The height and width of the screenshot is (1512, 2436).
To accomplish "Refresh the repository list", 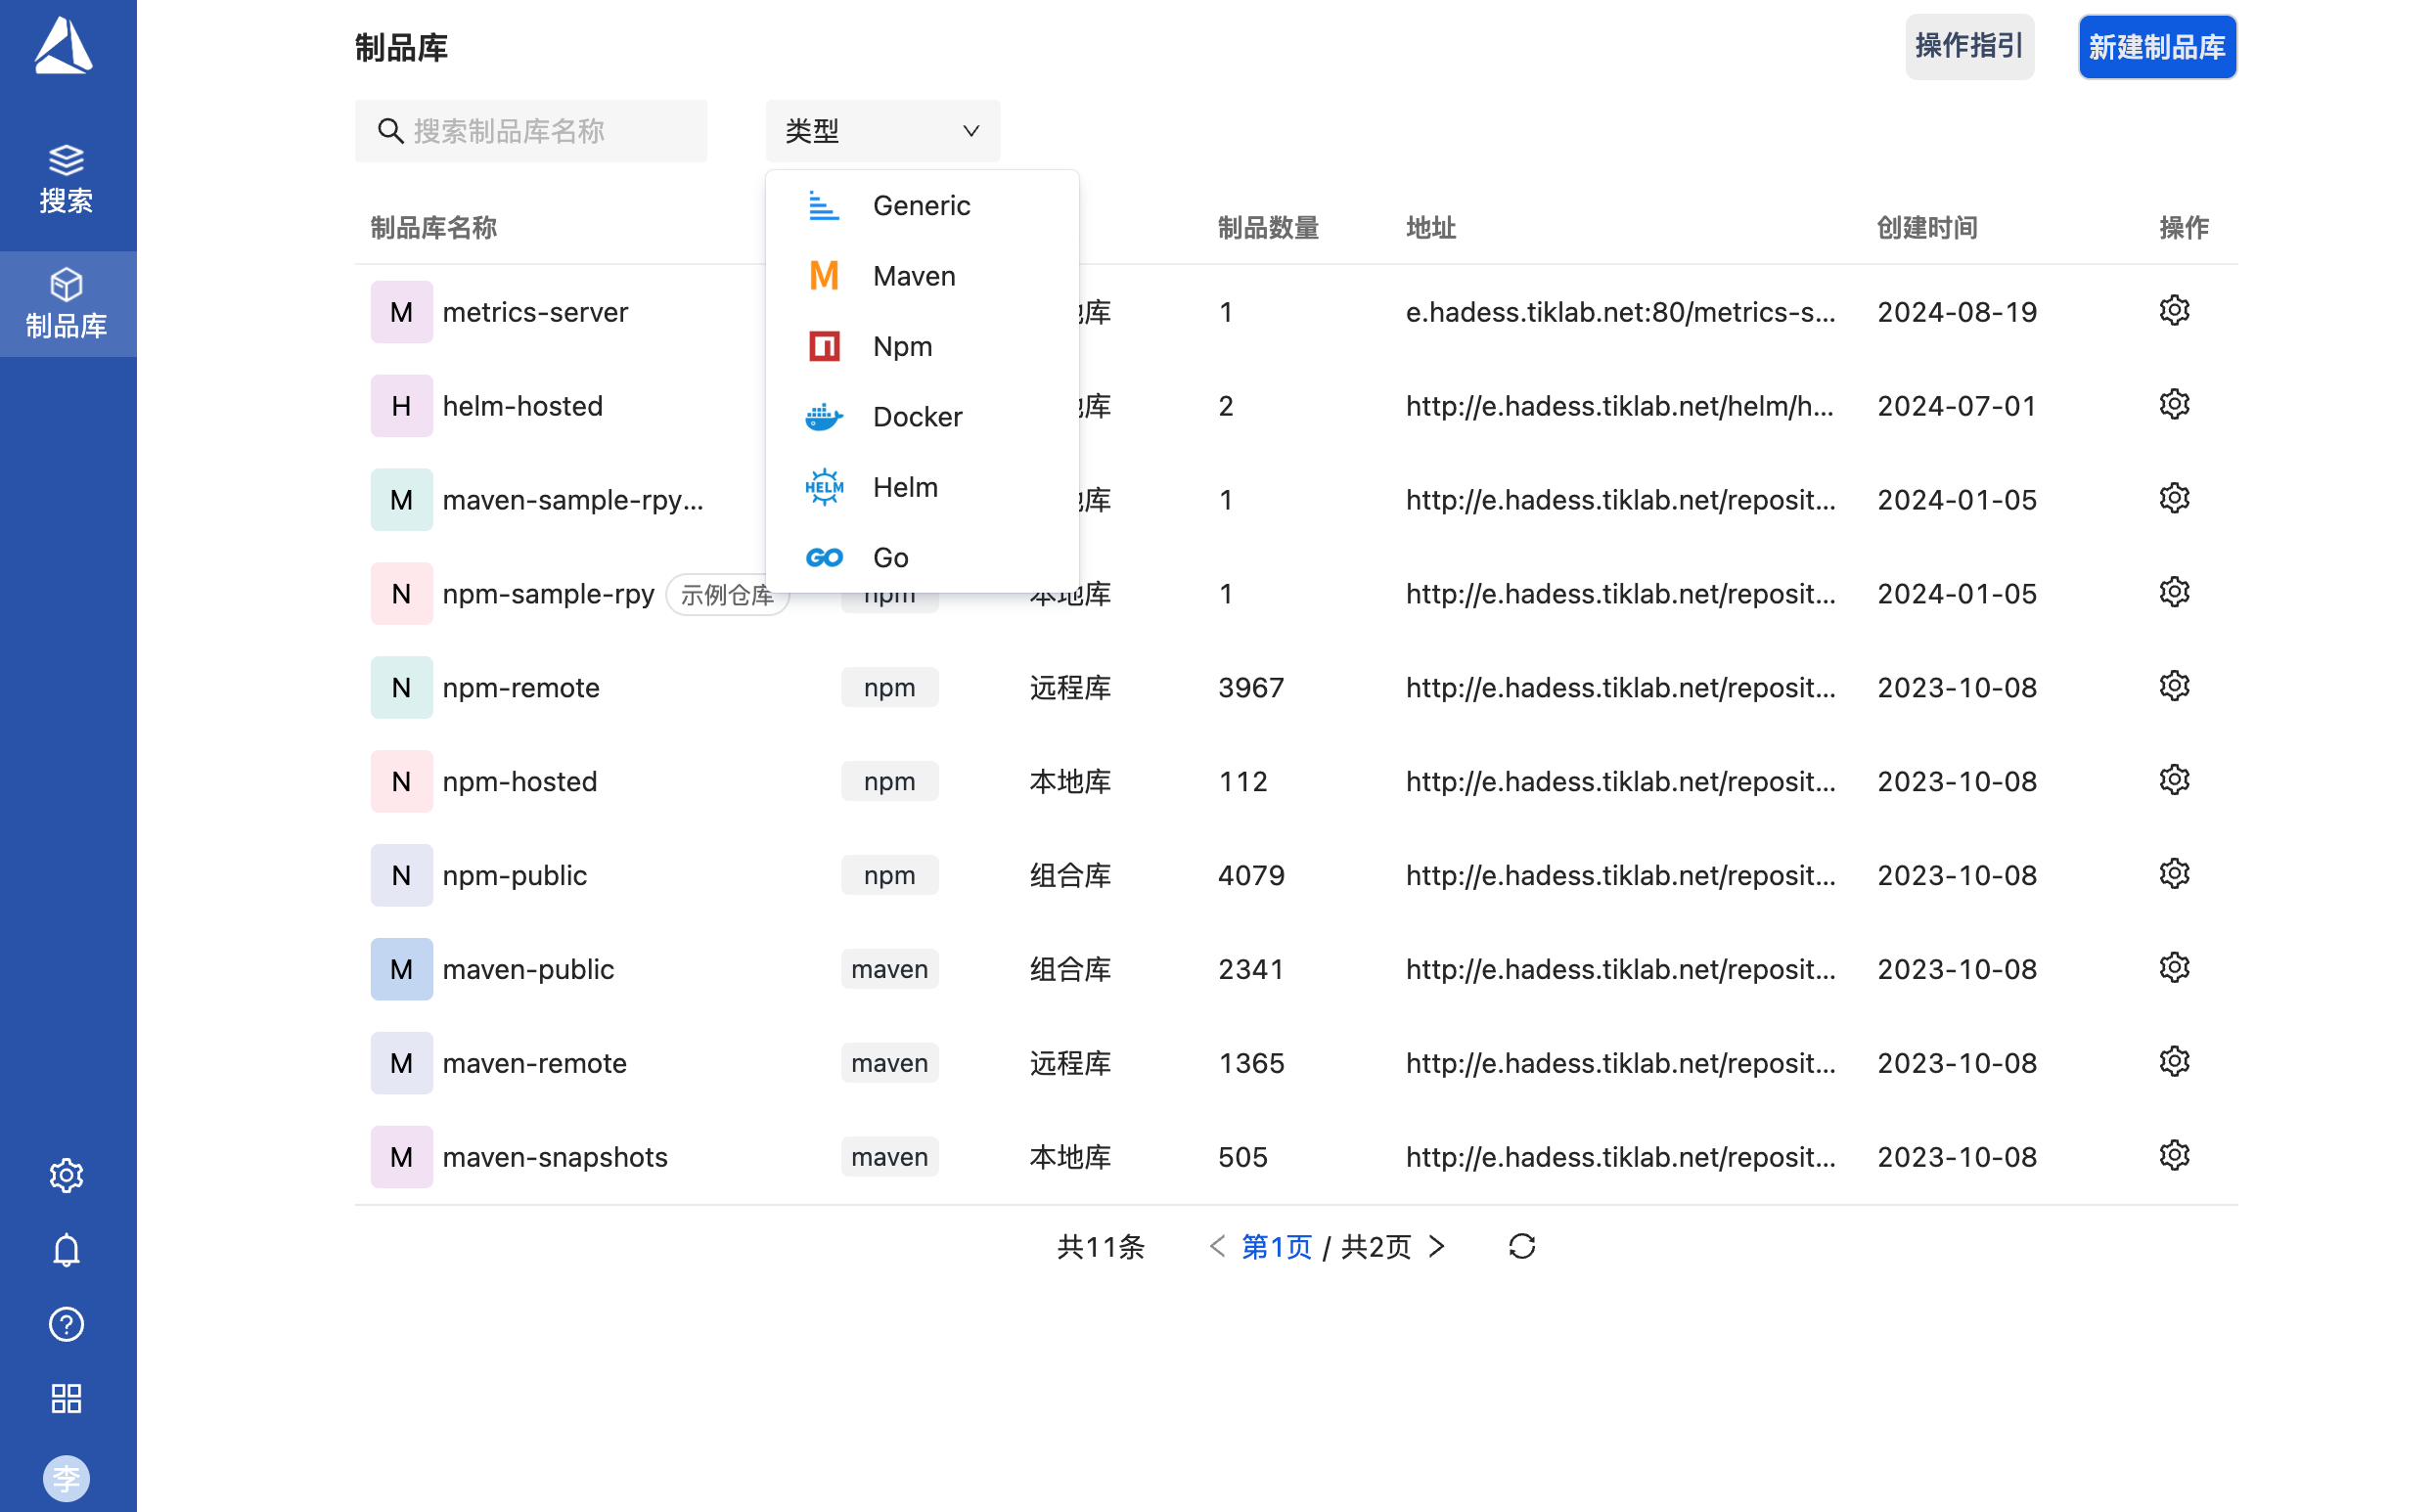I will [1521, 1246].
